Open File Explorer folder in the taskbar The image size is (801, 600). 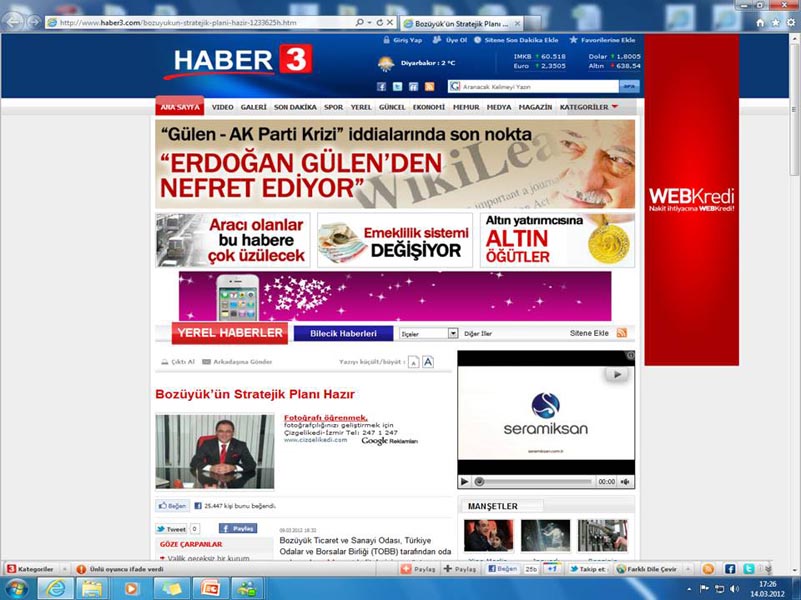92,589
